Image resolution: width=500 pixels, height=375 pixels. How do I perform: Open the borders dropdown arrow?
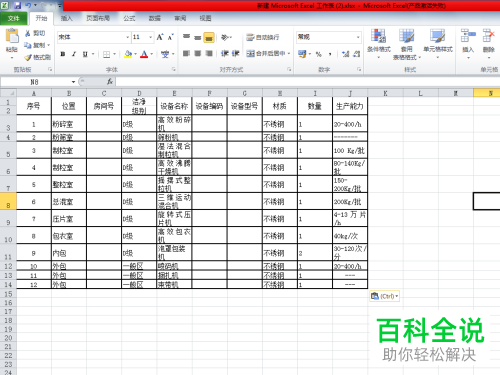pos(114,54)
